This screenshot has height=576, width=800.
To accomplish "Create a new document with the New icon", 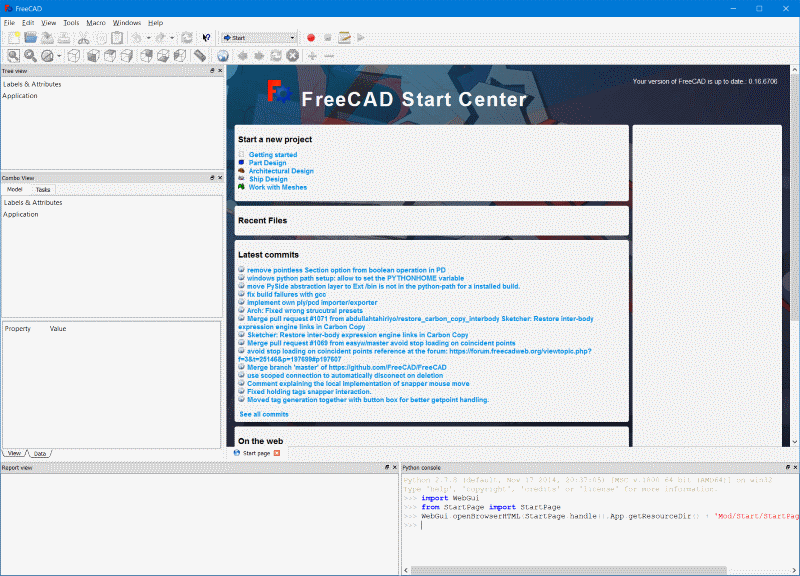I will (14, 38).
